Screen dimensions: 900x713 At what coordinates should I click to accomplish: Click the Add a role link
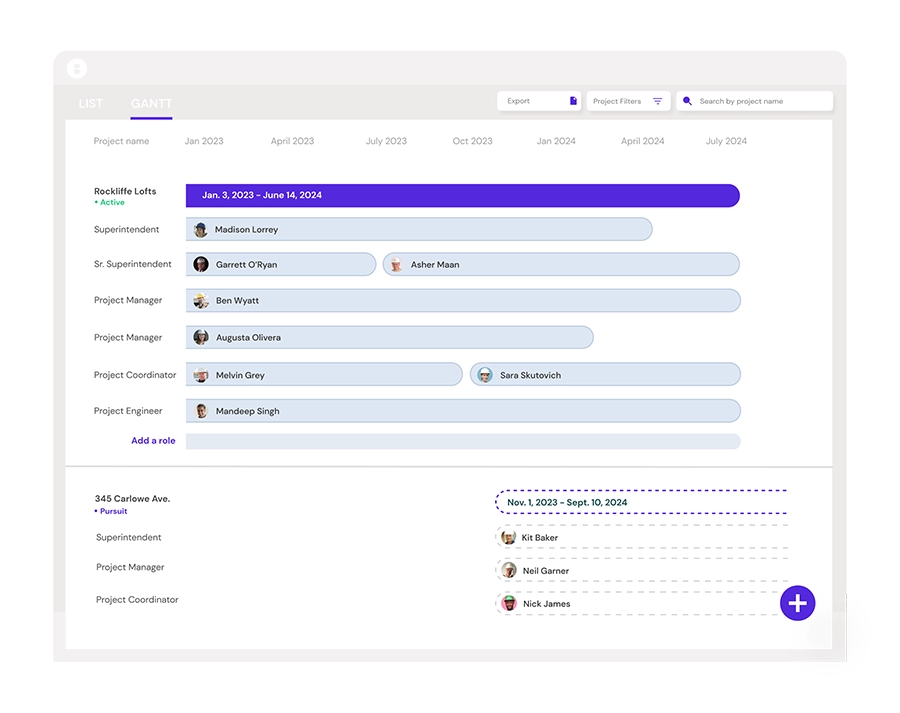(153, 441)
